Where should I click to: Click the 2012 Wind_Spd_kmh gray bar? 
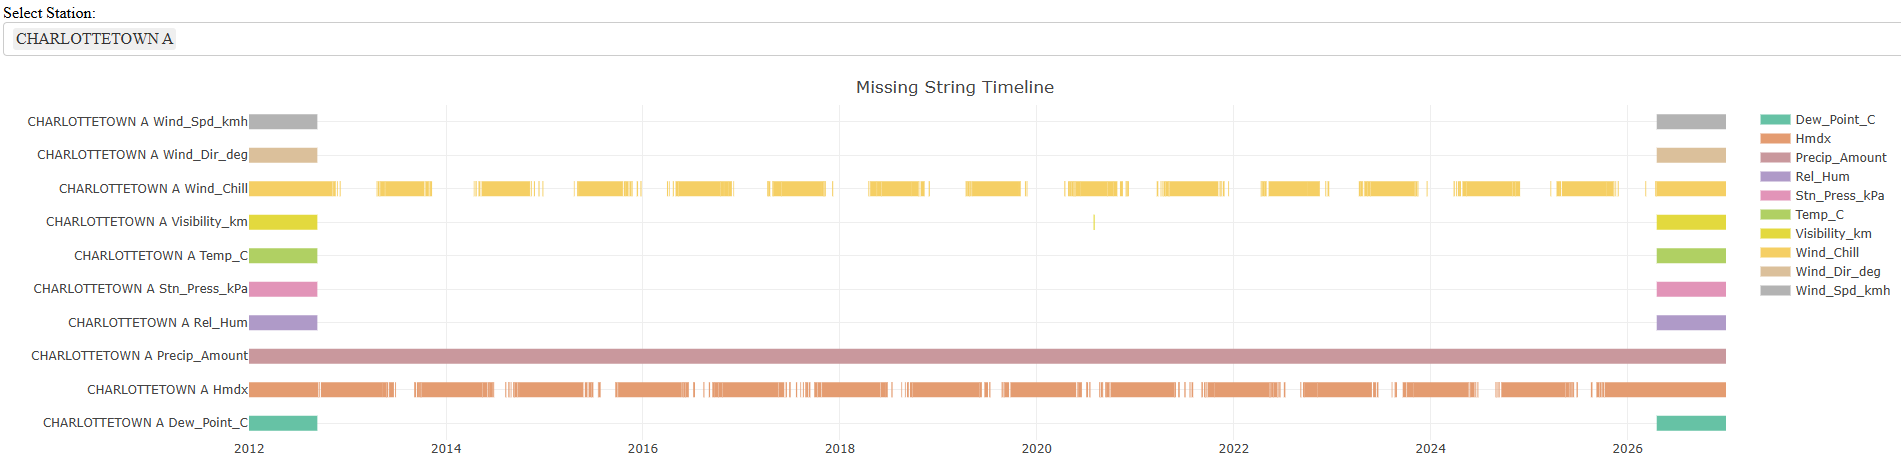pos(283,122)
